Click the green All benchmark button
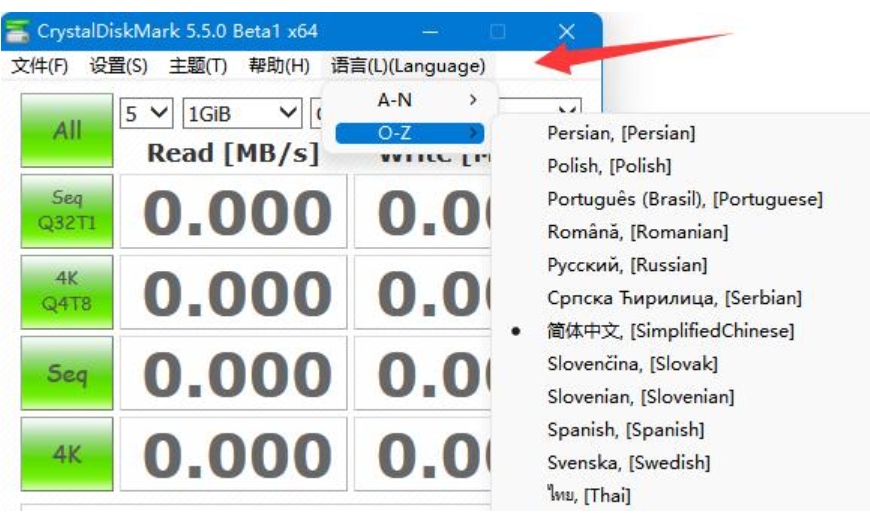The width and height of the screenshot is (870, 513). pyautogui.click(x=67, y=130)
